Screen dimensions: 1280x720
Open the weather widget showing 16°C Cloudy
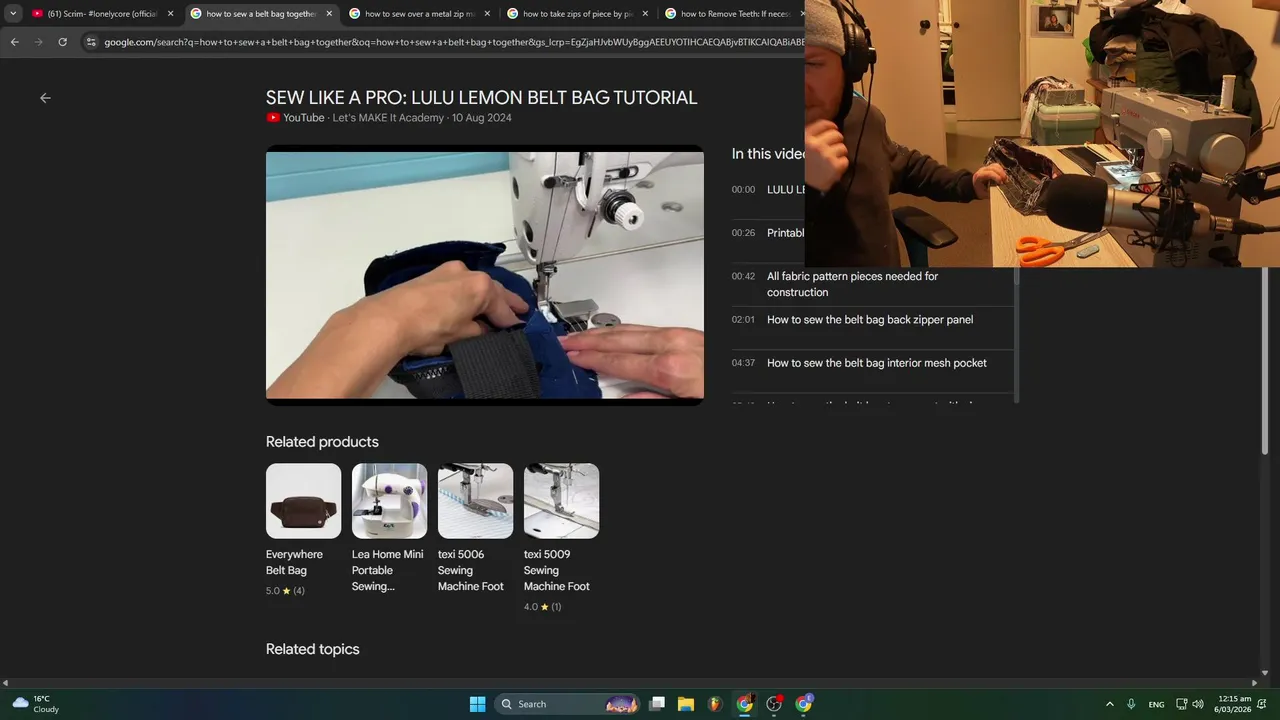point(35,704)
